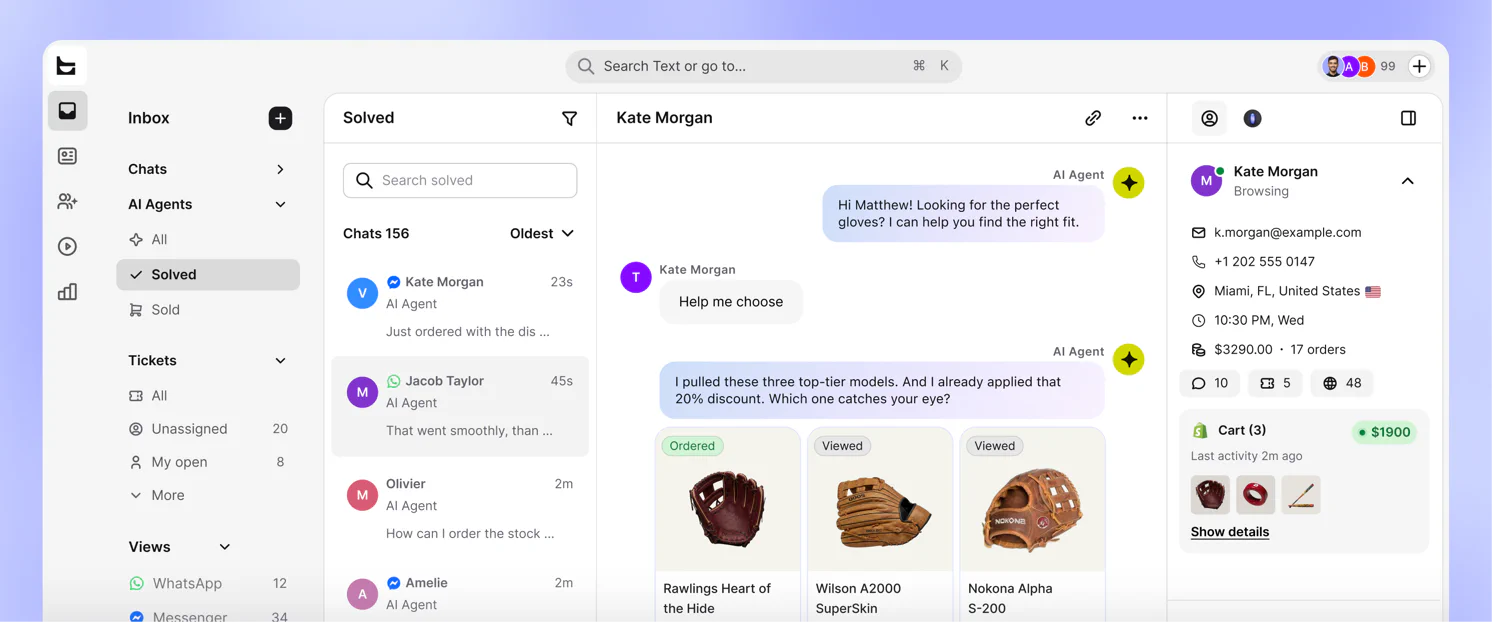This screenshot has width=1492, height=622.
Task: Open the three-dots menu for Kate Morgan chat
Action: (x=1140, y=118)
